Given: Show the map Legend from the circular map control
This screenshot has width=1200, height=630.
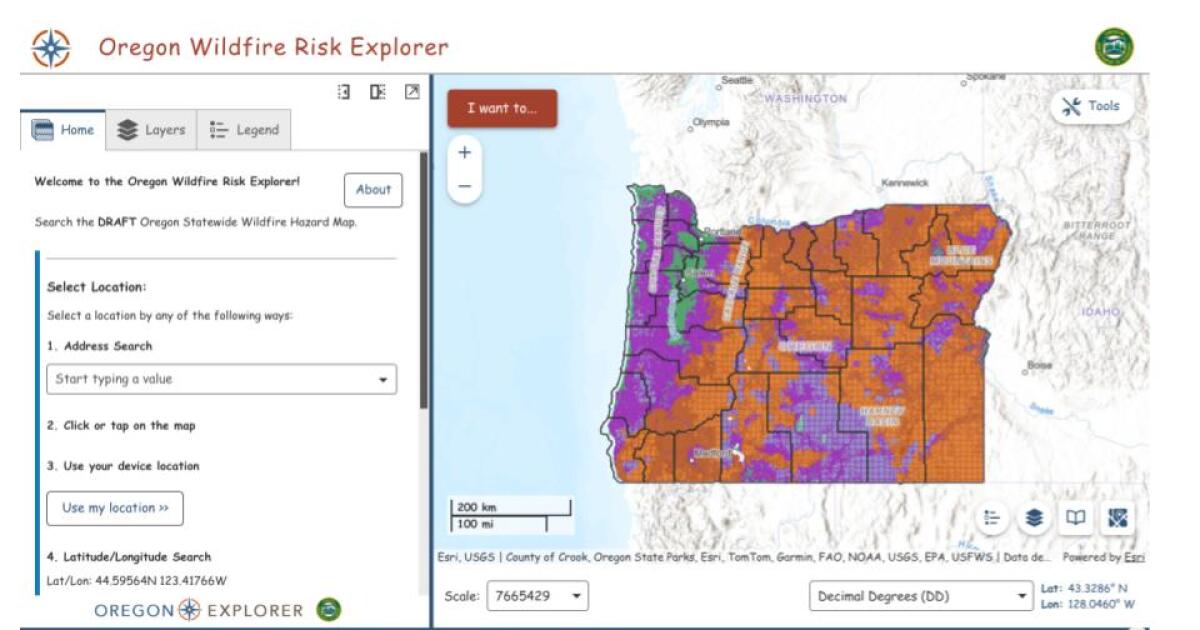Looking at the screenshot, I should click(991, 516).
